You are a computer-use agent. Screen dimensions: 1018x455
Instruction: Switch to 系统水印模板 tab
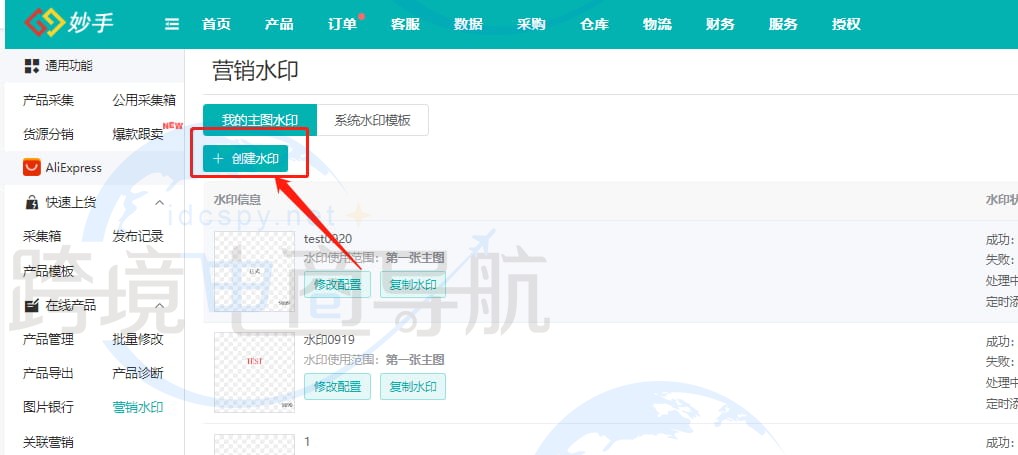pyautogui.click(x=372, y=120)
